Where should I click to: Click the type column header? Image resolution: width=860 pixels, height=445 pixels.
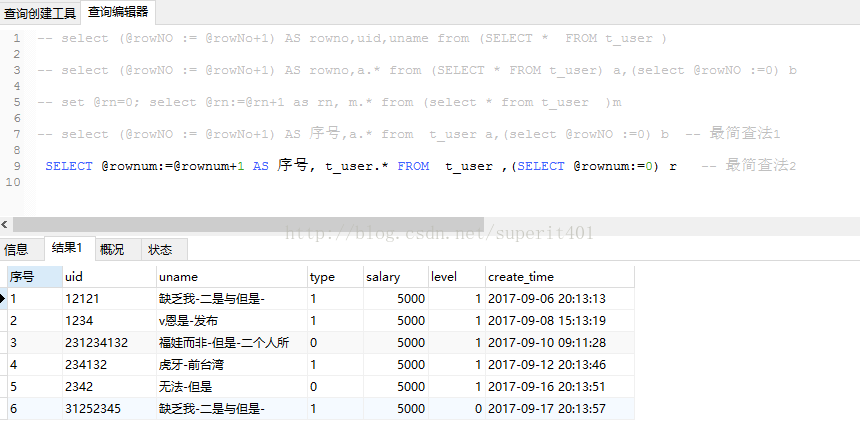click(x=335, y=277)
